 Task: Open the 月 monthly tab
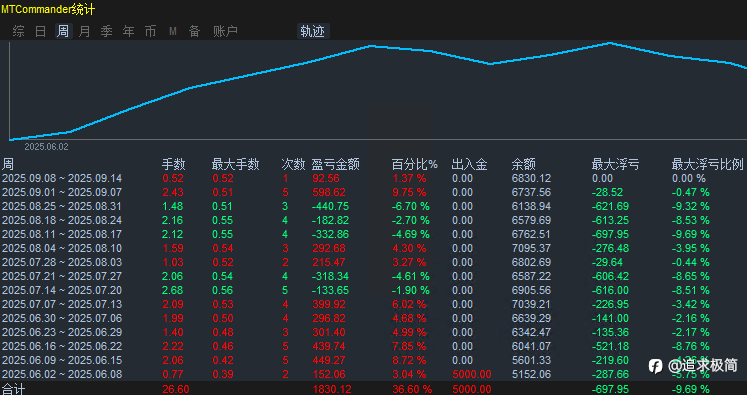pyautogui.click(x=84, y=31)
